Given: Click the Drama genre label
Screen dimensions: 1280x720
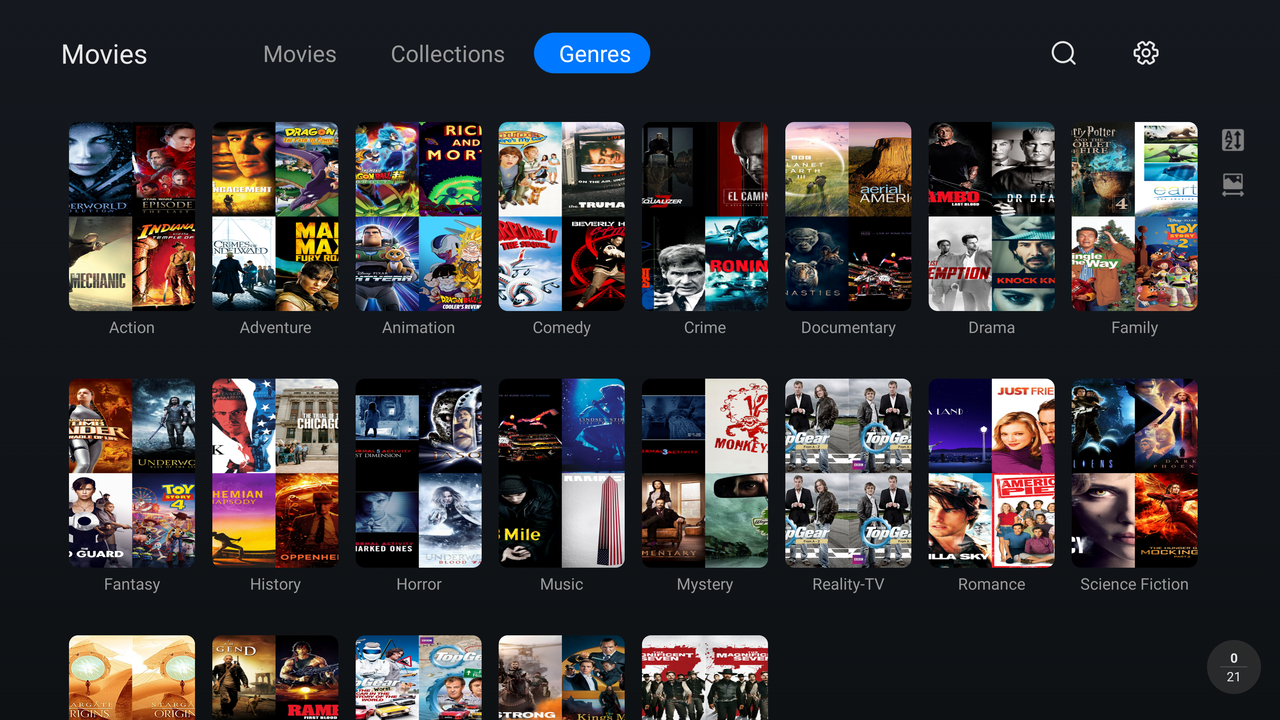Looking at the screenshot, I should coord(991,328).
